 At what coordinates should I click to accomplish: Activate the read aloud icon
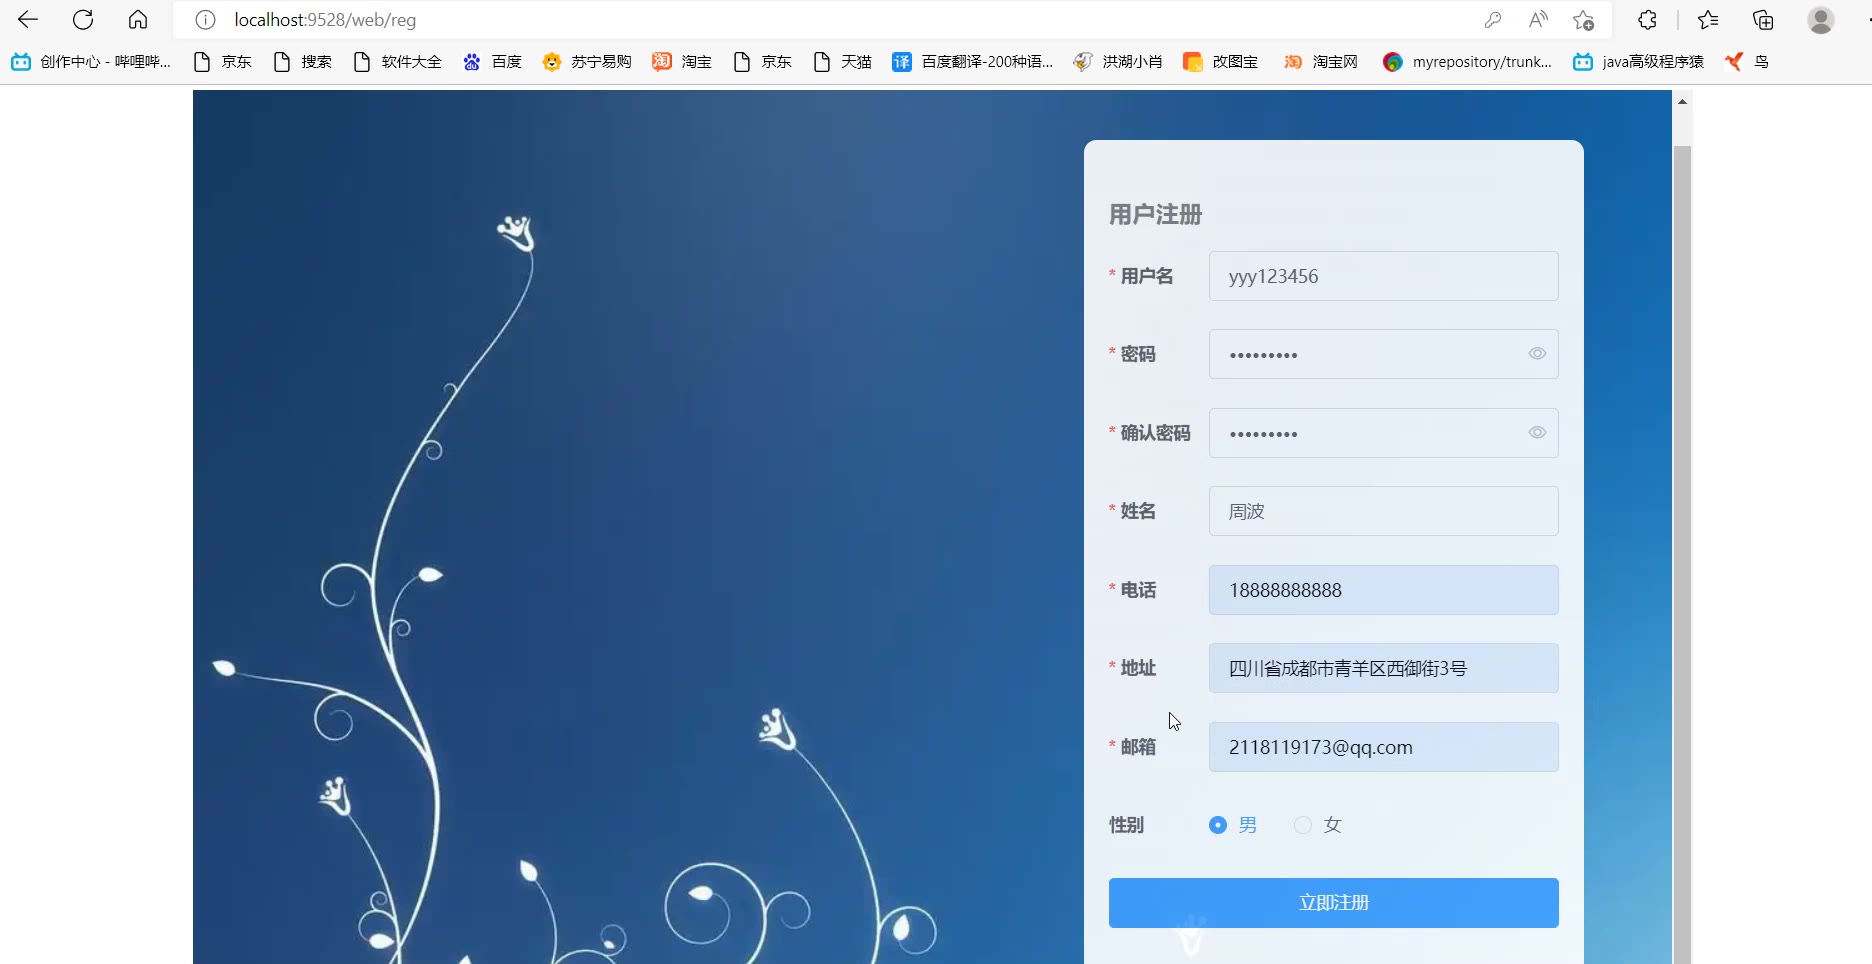[x=1538, y=20]
